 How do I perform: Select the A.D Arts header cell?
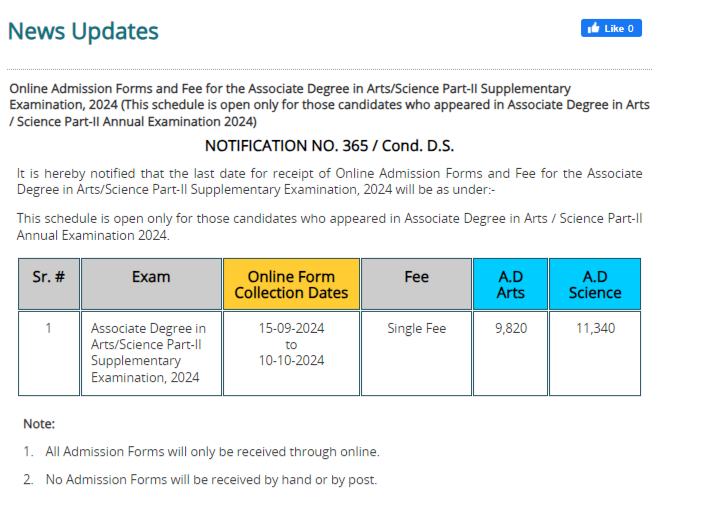(x=510, y=284)
